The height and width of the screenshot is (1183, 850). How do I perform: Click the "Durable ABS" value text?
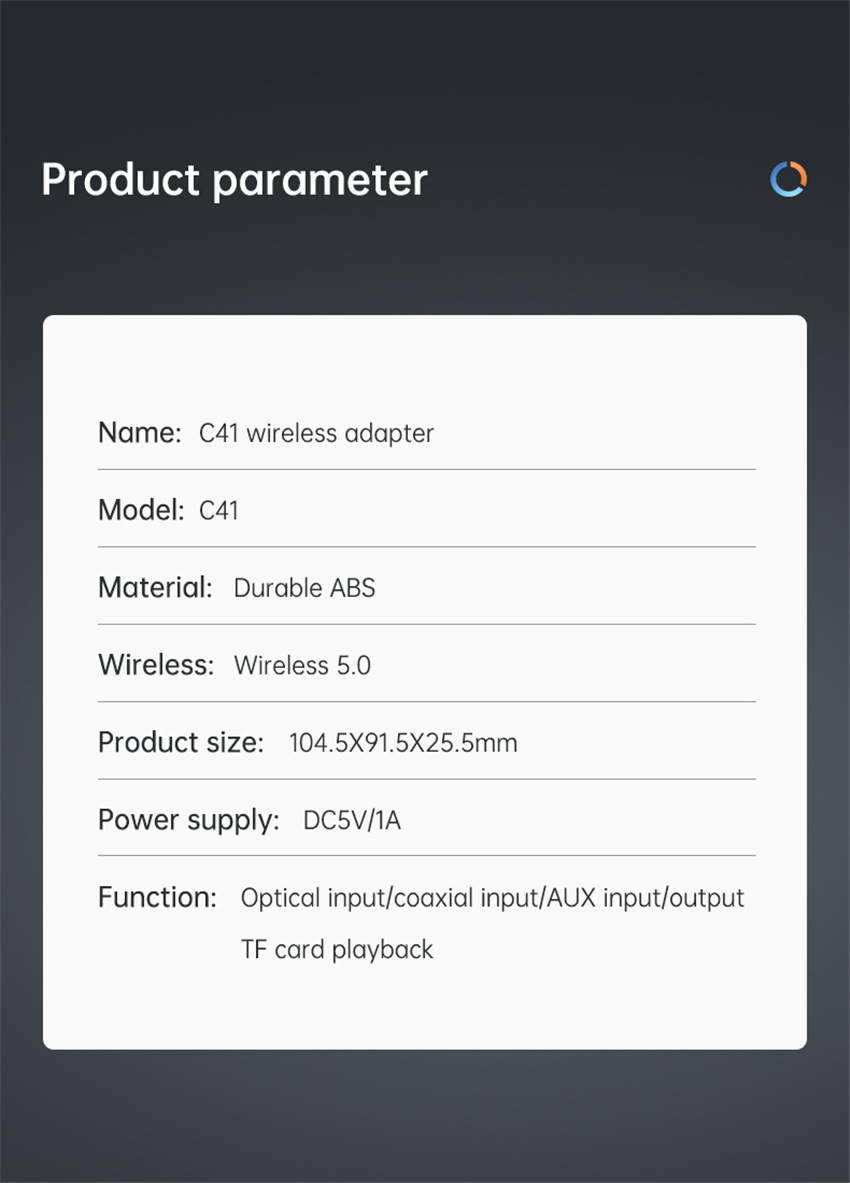tap(304, 587)
